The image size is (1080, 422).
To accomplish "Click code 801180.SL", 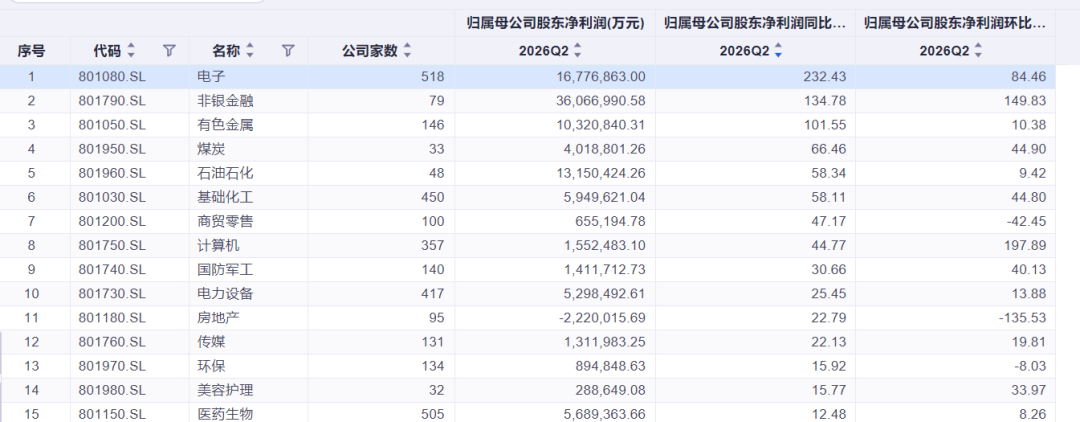I will pyautogui.click(x=112, y=318).
